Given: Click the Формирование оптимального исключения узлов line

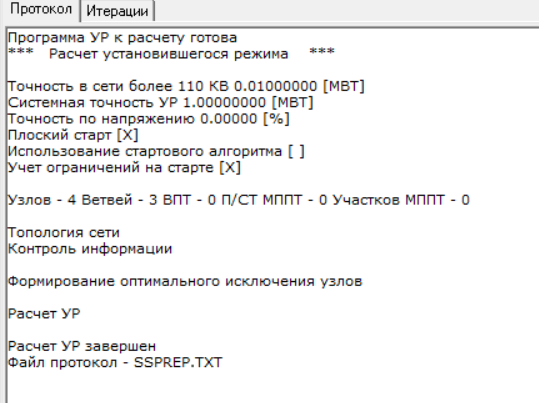Looking at the screenshot, I should click(185, 282).
